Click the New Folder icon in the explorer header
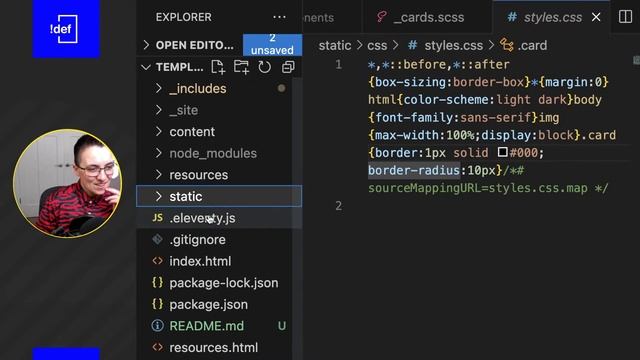This screenshot has height=360, width=640. (x=241, y=67)
